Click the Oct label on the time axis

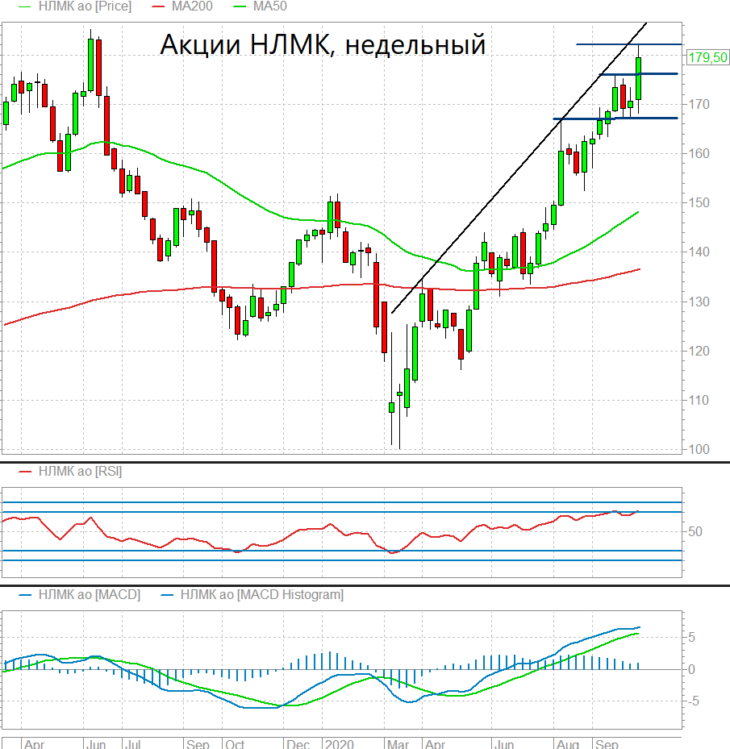235,743
